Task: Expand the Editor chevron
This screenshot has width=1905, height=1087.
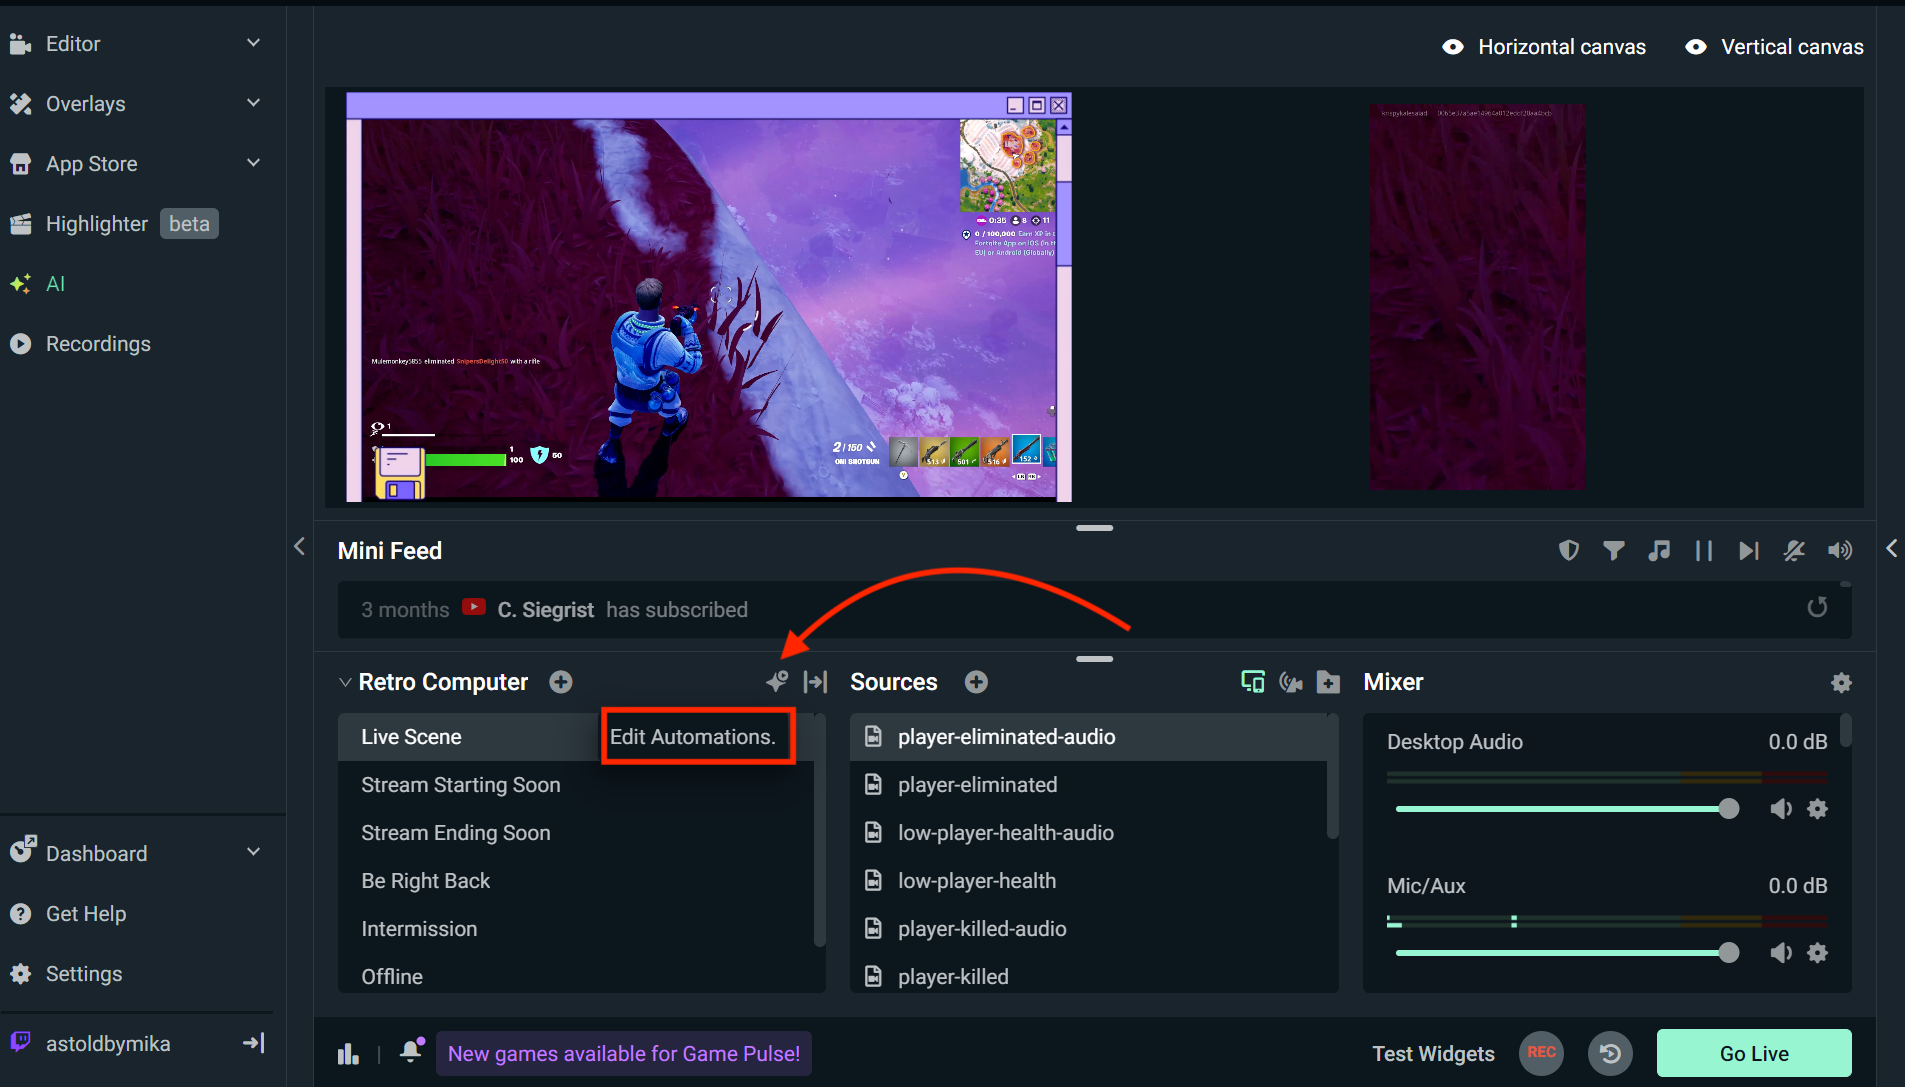Action: pyautogui.click(x=253, y=43)
